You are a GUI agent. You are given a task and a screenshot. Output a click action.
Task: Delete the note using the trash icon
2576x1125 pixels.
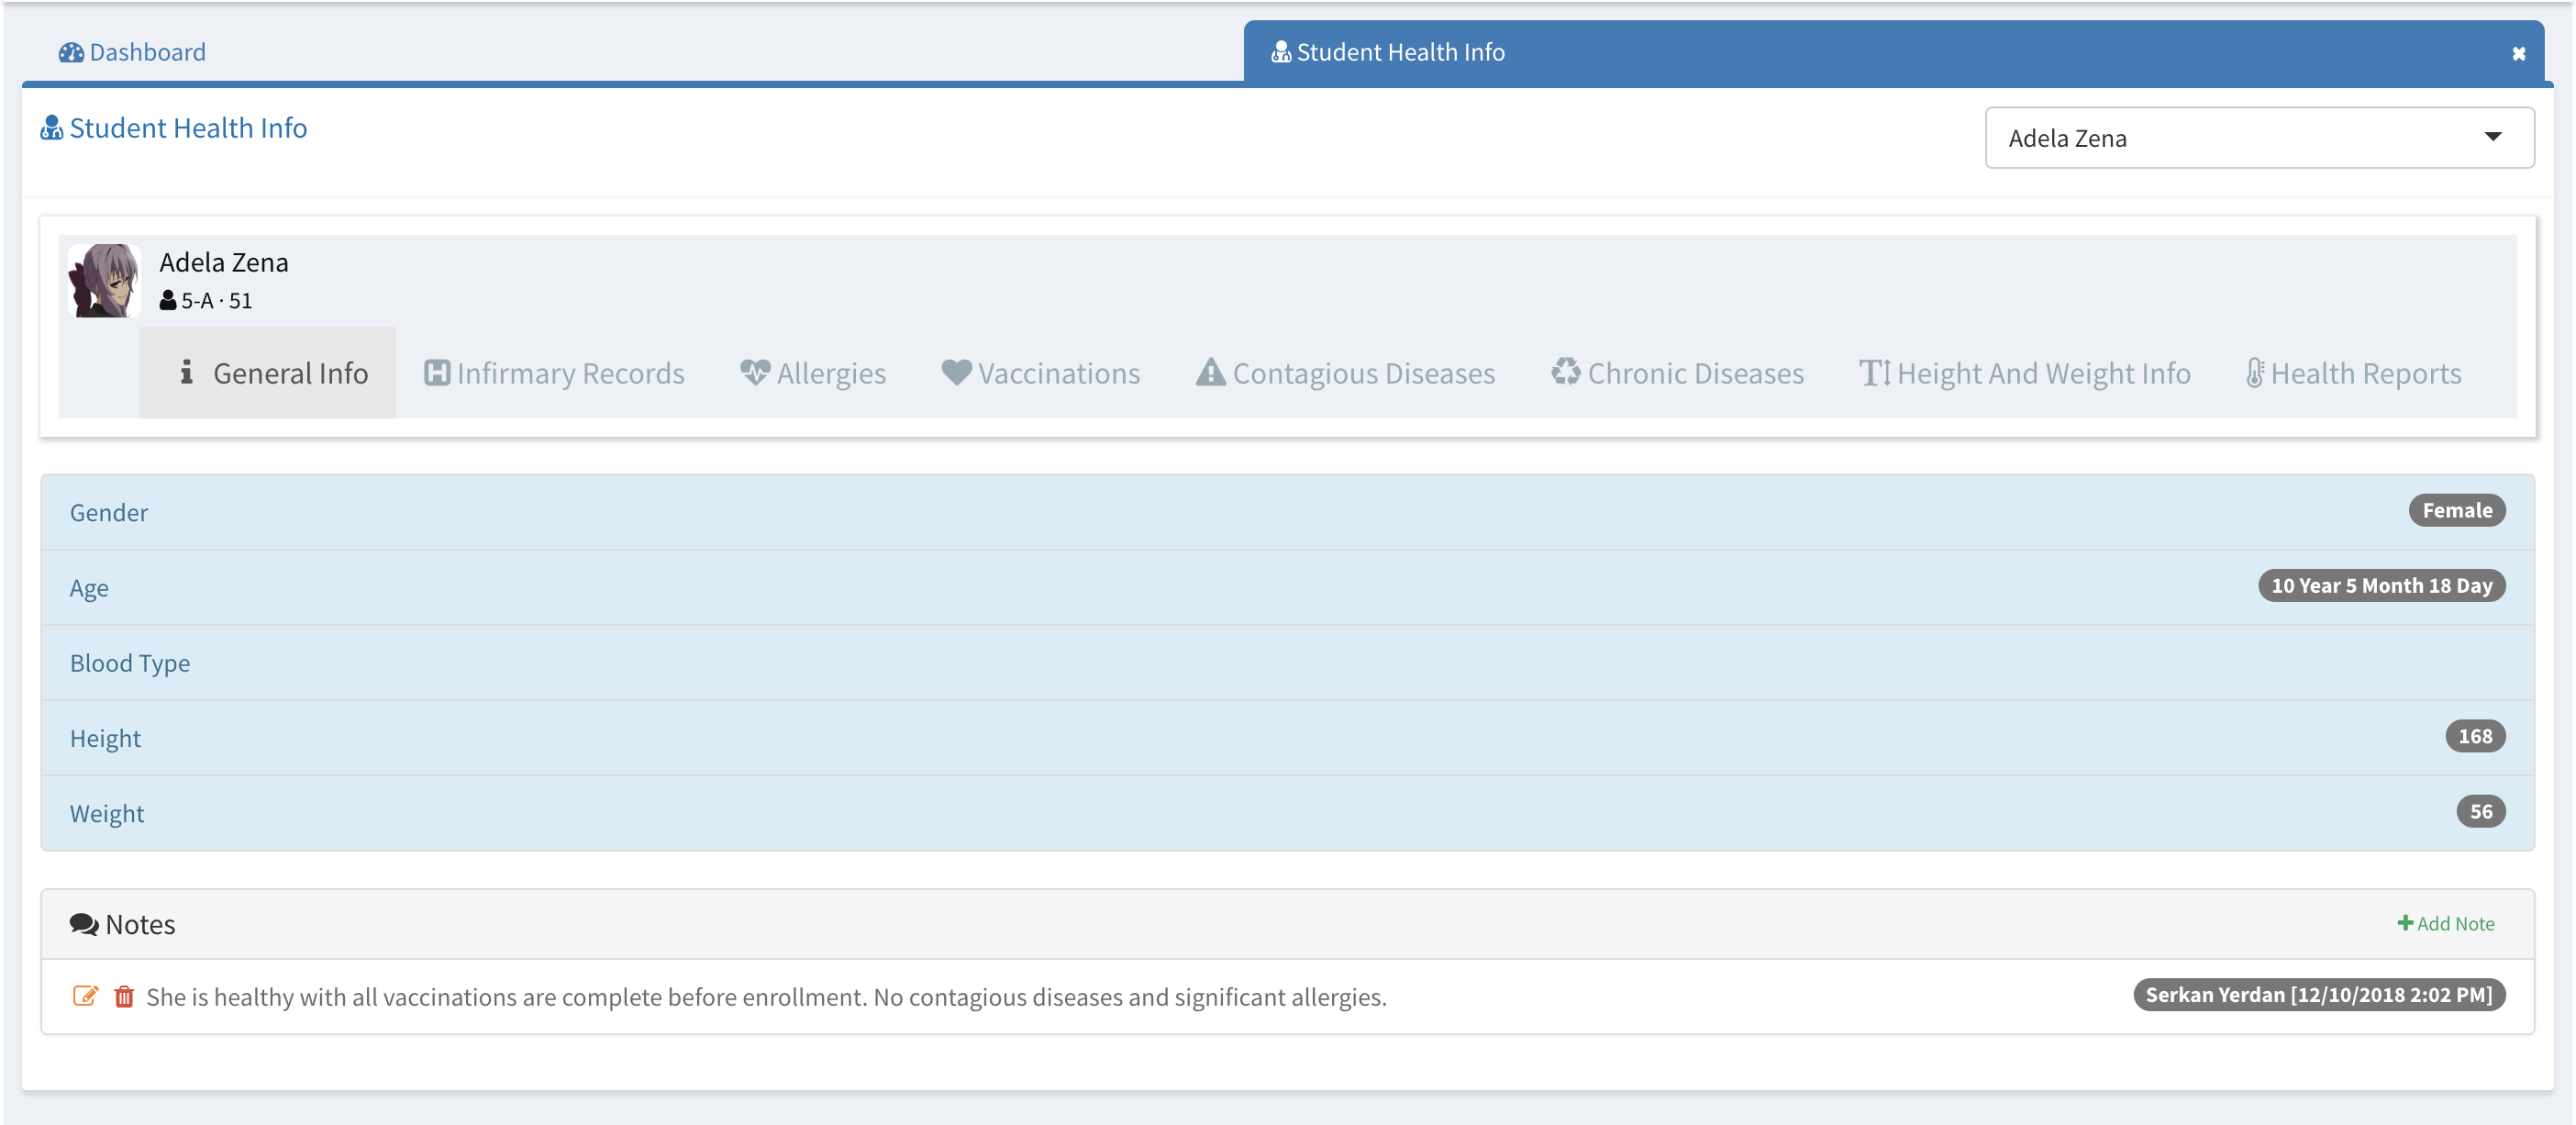pyautogui.click(x=124, y=996)
